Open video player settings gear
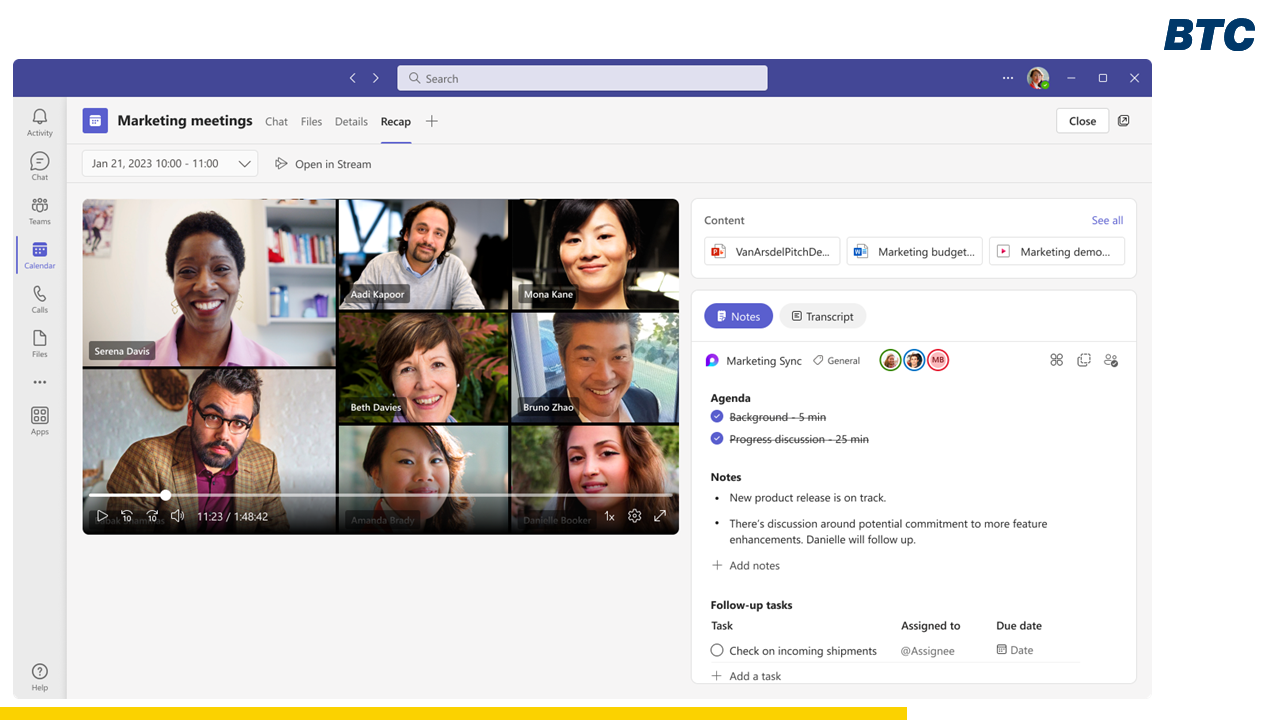Image resolution: width=1280 pixels, height=720 pixels. [x=634, y=516]
